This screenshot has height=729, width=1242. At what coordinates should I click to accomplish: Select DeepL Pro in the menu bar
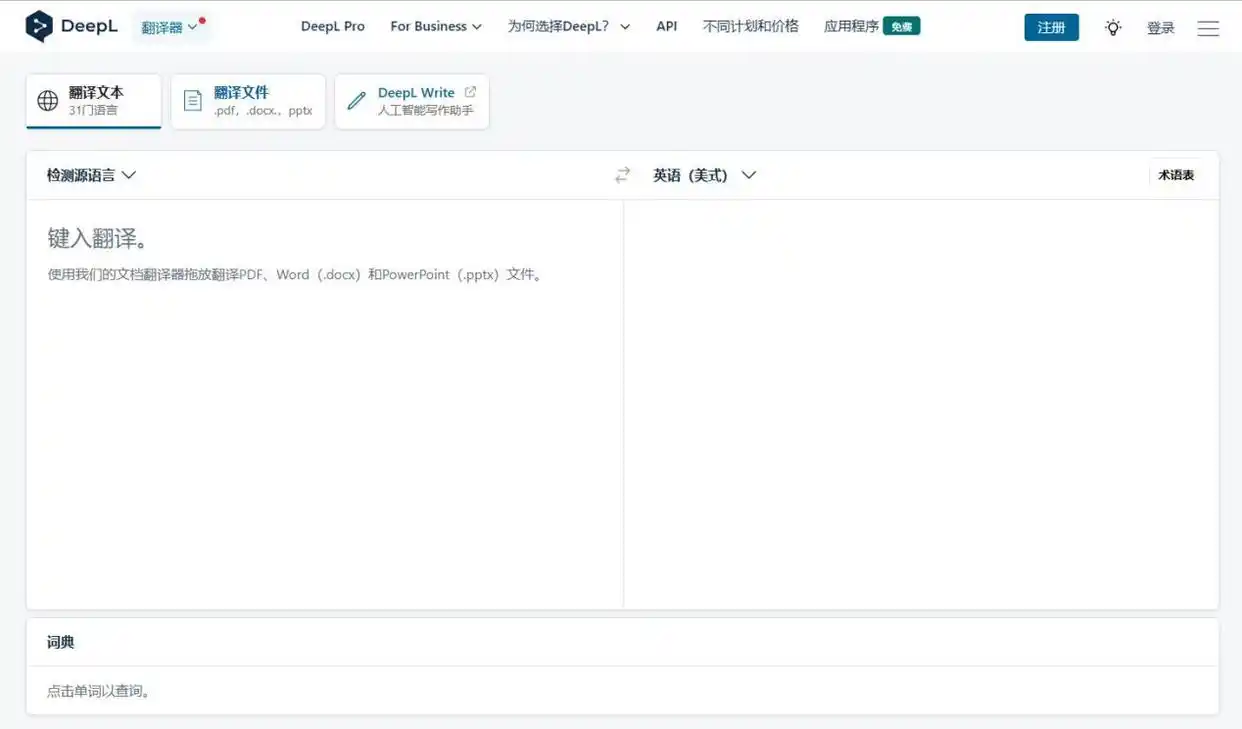pos(333,26)
